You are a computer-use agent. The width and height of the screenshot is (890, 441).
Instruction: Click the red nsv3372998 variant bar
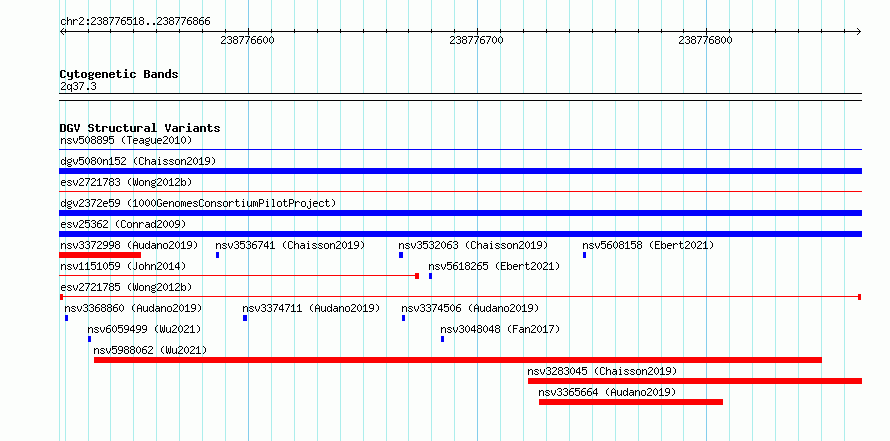(100, 255)
